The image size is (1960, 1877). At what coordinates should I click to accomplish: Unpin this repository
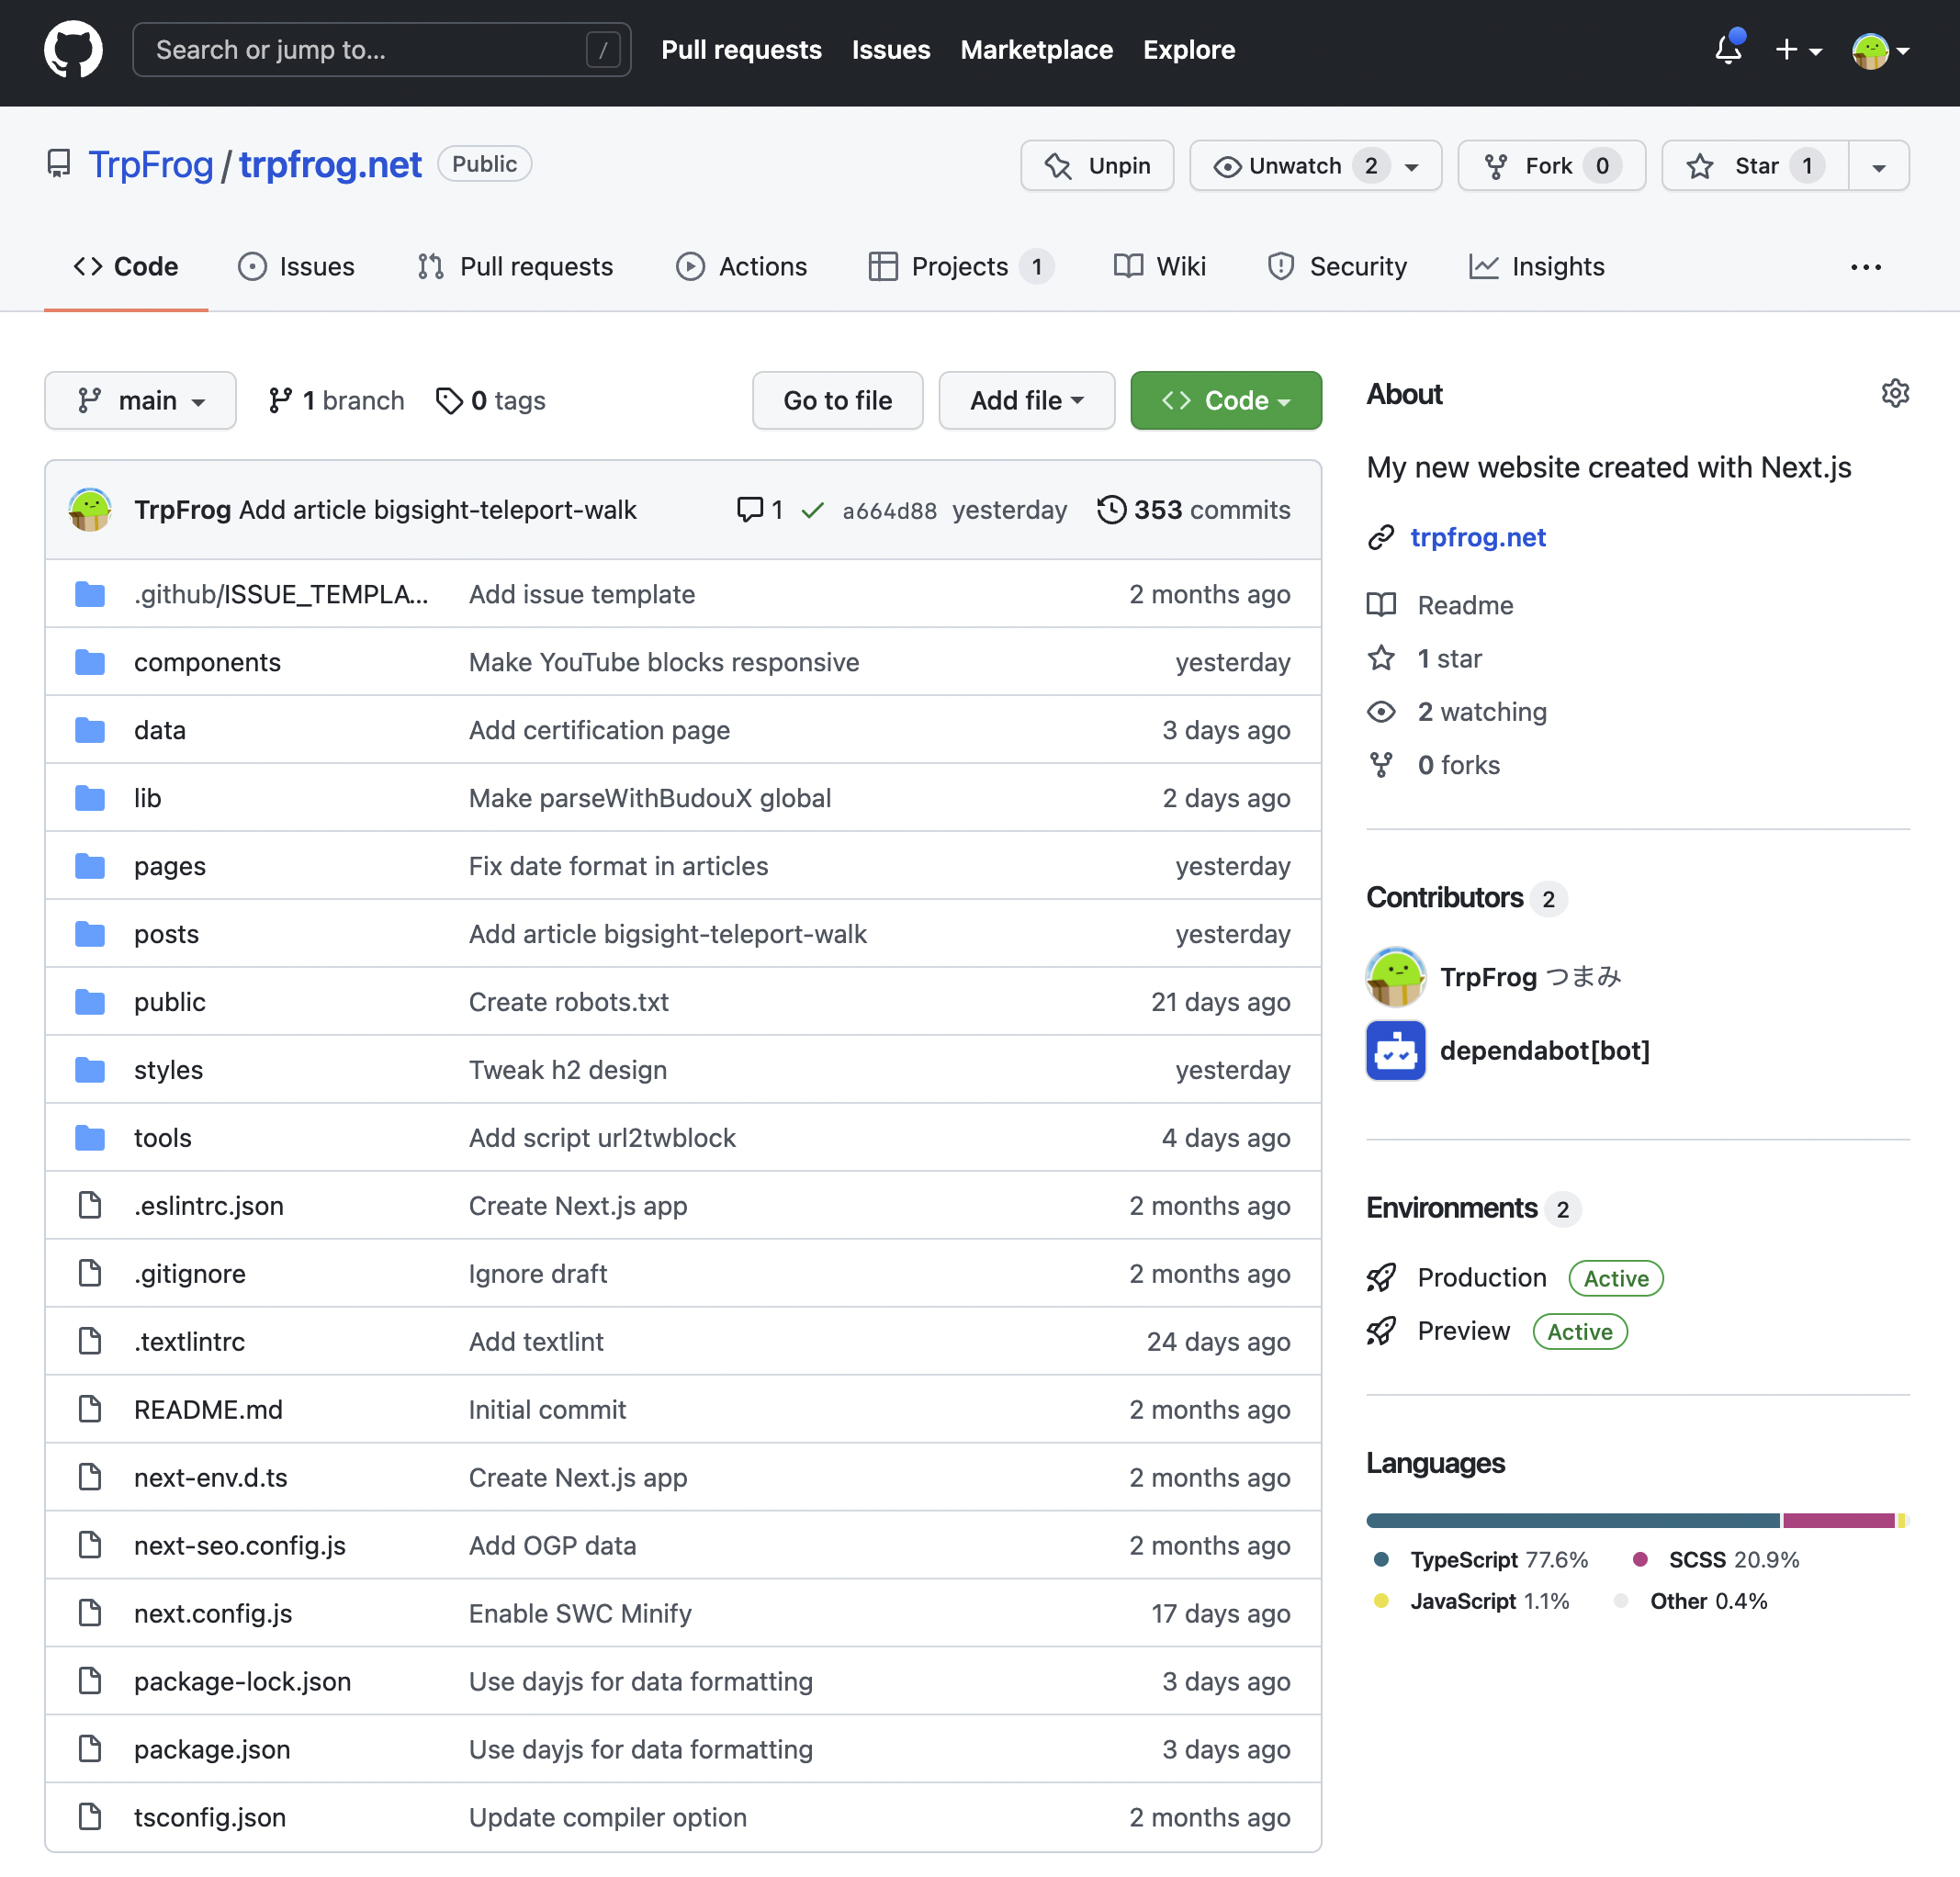[1097, 166]
